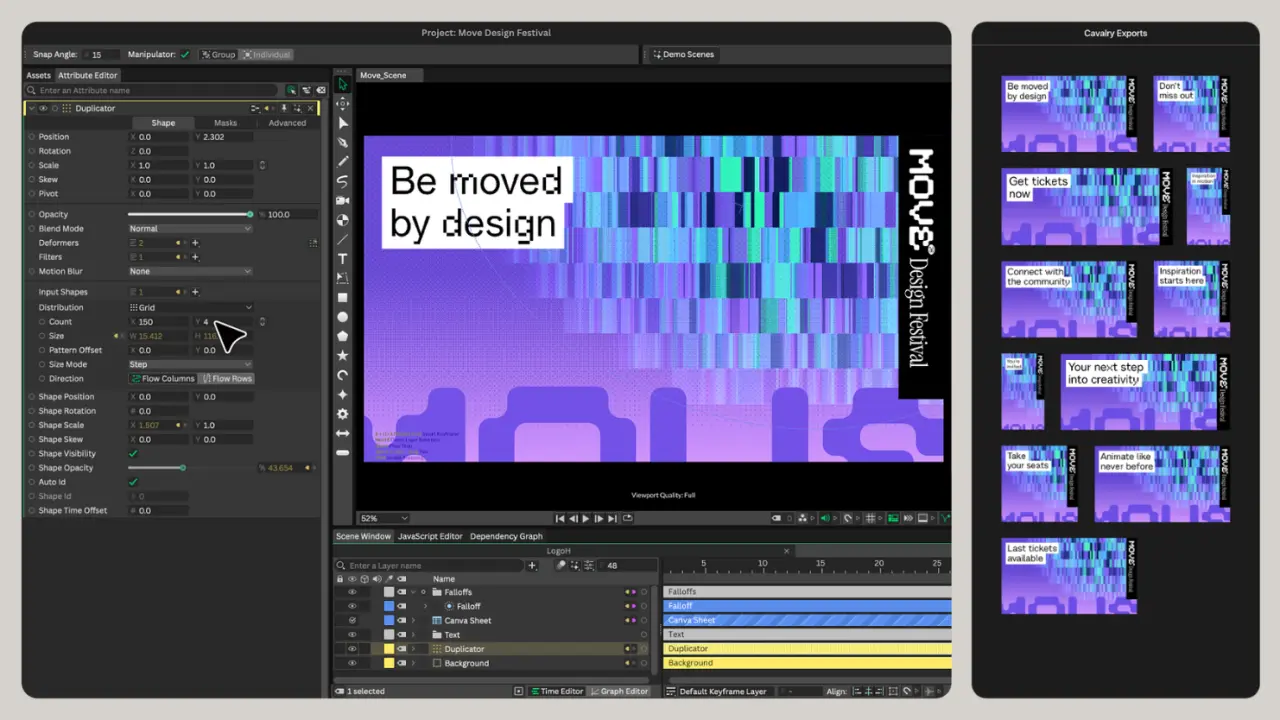Select the Camera tool

[x=343, y=201]
